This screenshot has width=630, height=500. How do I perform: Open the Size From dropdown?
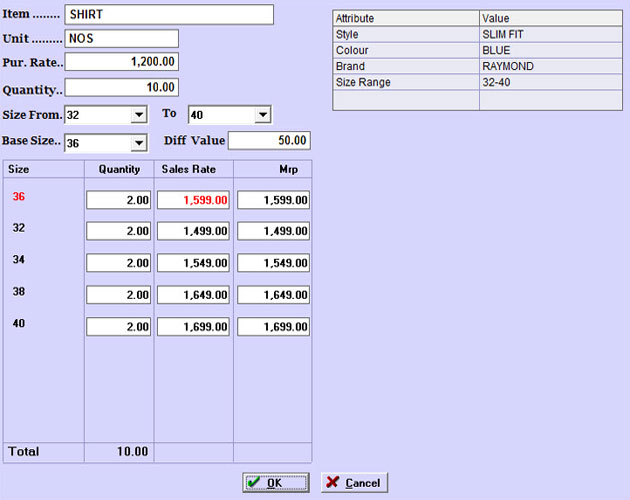[139, 116]
